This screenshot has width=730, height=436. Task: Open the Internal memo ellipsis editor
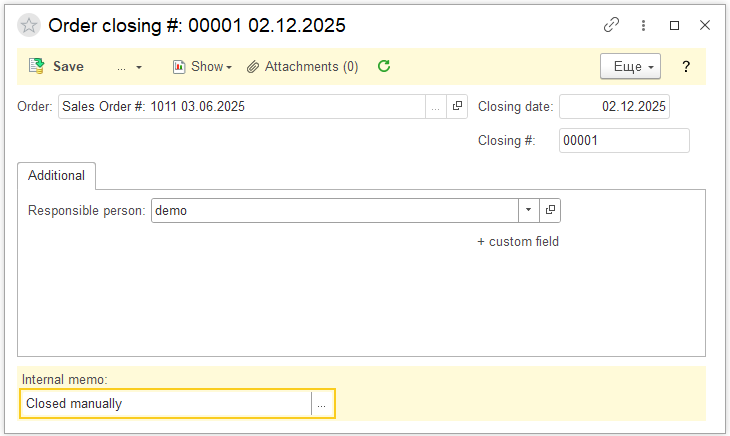pyautogui.click(x=322, y=404)
